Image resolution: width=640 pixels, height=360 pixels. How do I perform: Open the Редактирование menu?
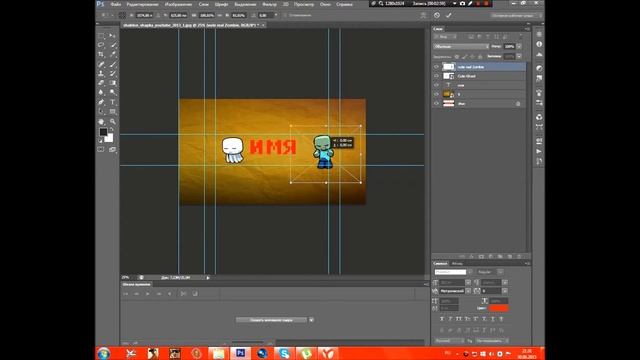click(x=142, y=4)
